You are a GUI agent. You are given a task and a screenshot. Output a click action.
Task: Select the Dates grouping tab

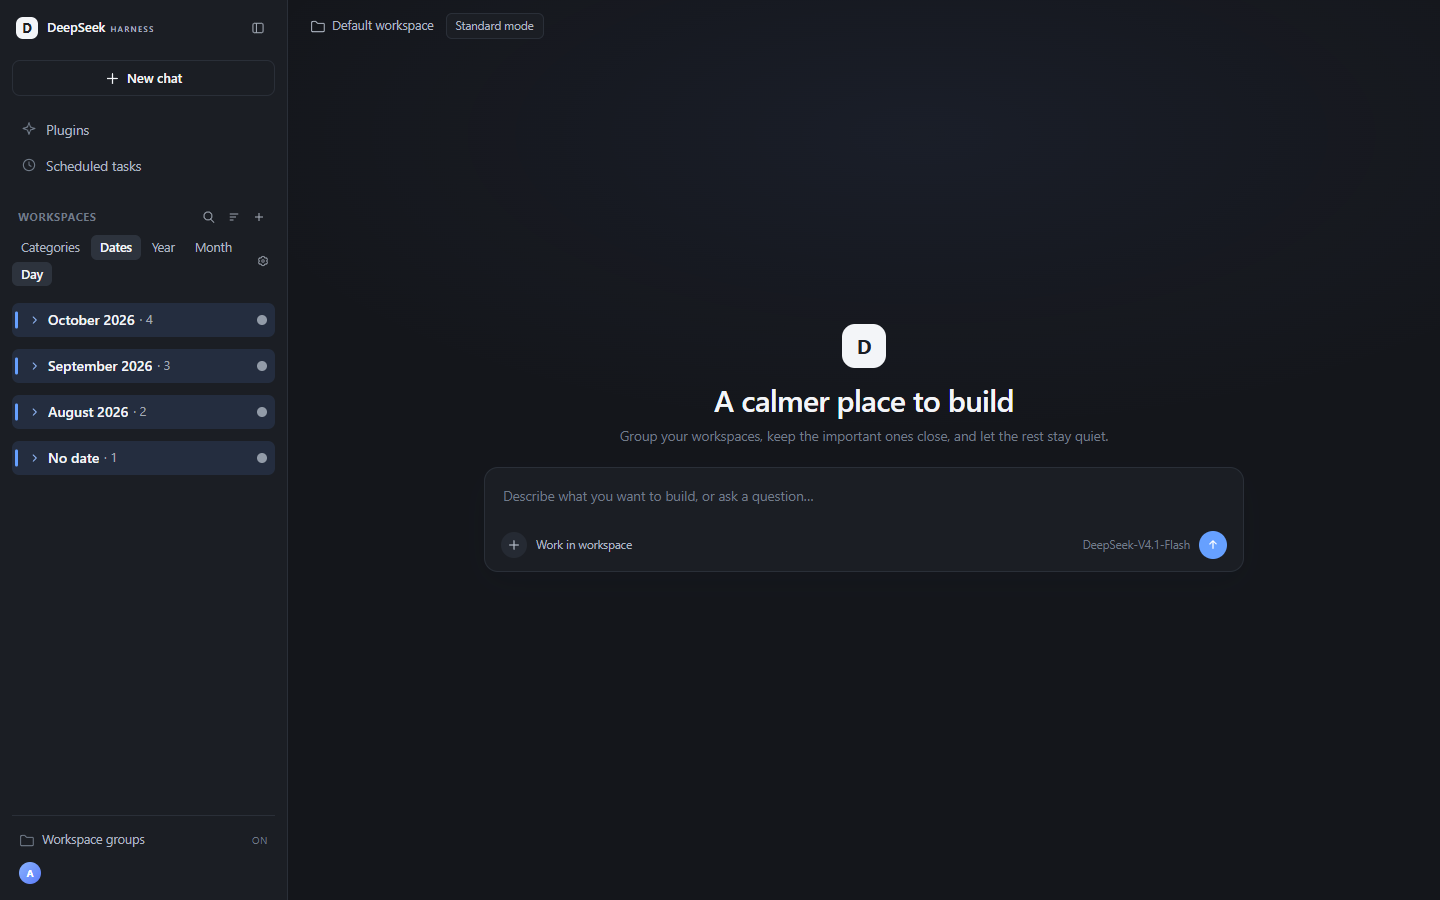tap(116, 247)
